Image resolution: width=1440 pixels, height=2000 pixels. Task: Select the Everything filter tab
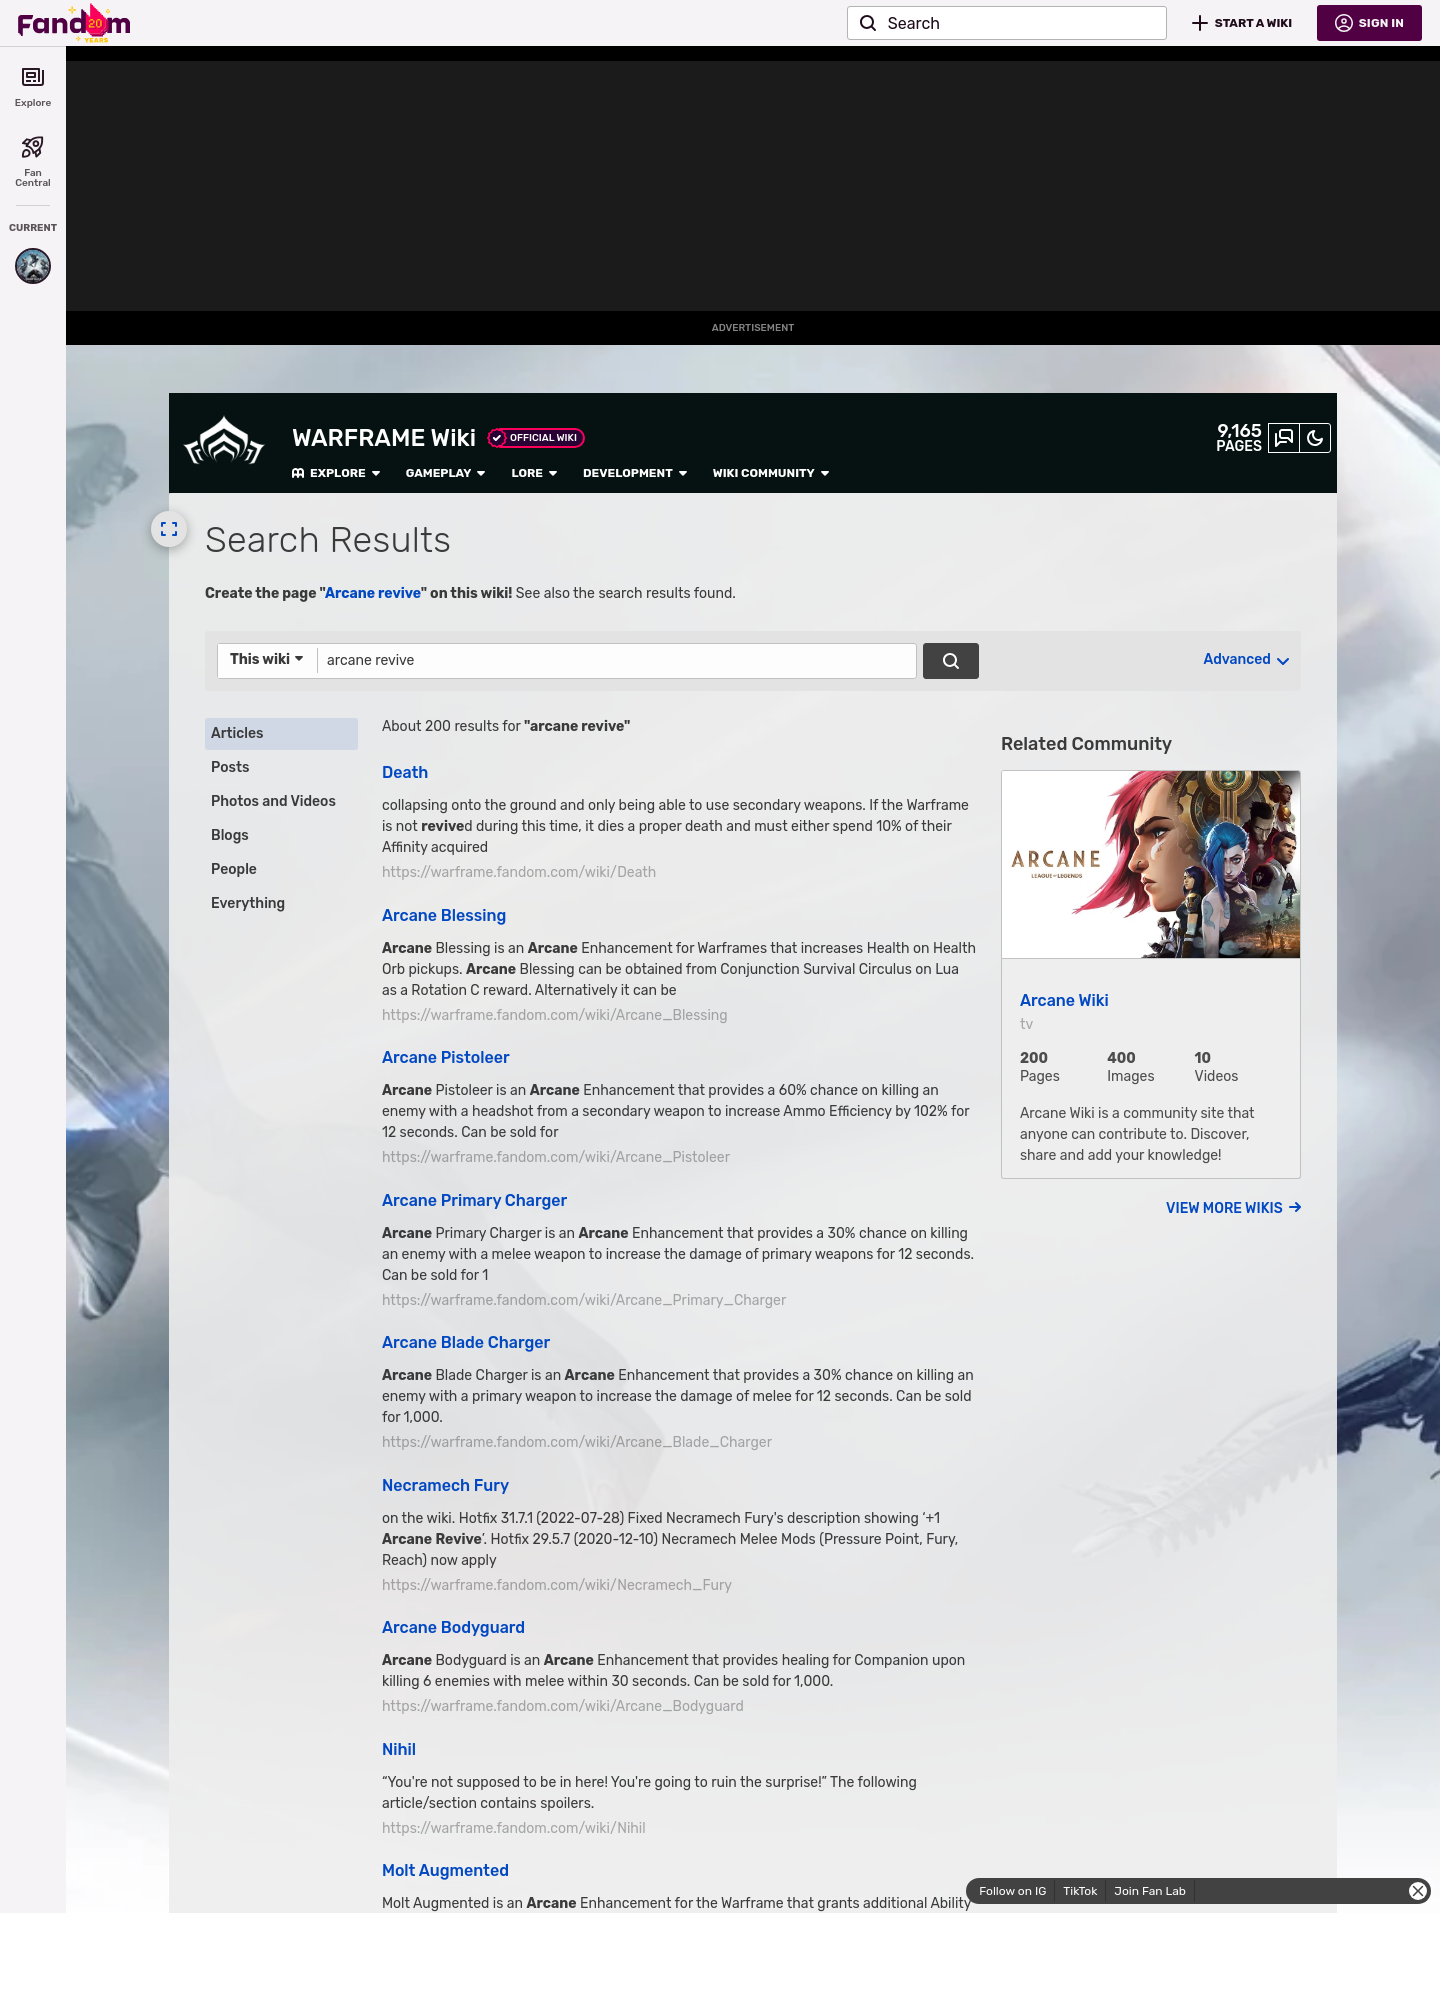(281, 903)
